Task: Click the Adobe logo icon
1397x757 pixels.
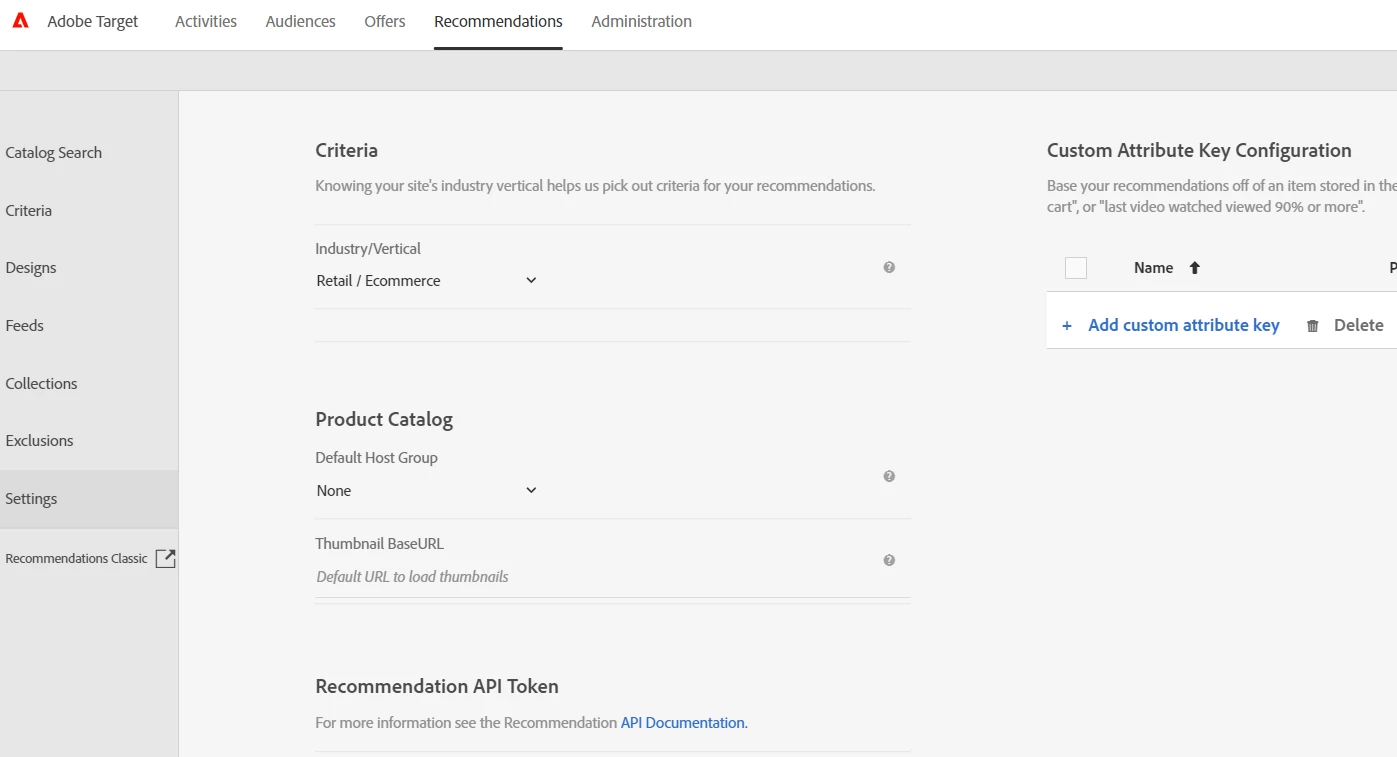Action: pyautogui.click(x=20, y=21)
